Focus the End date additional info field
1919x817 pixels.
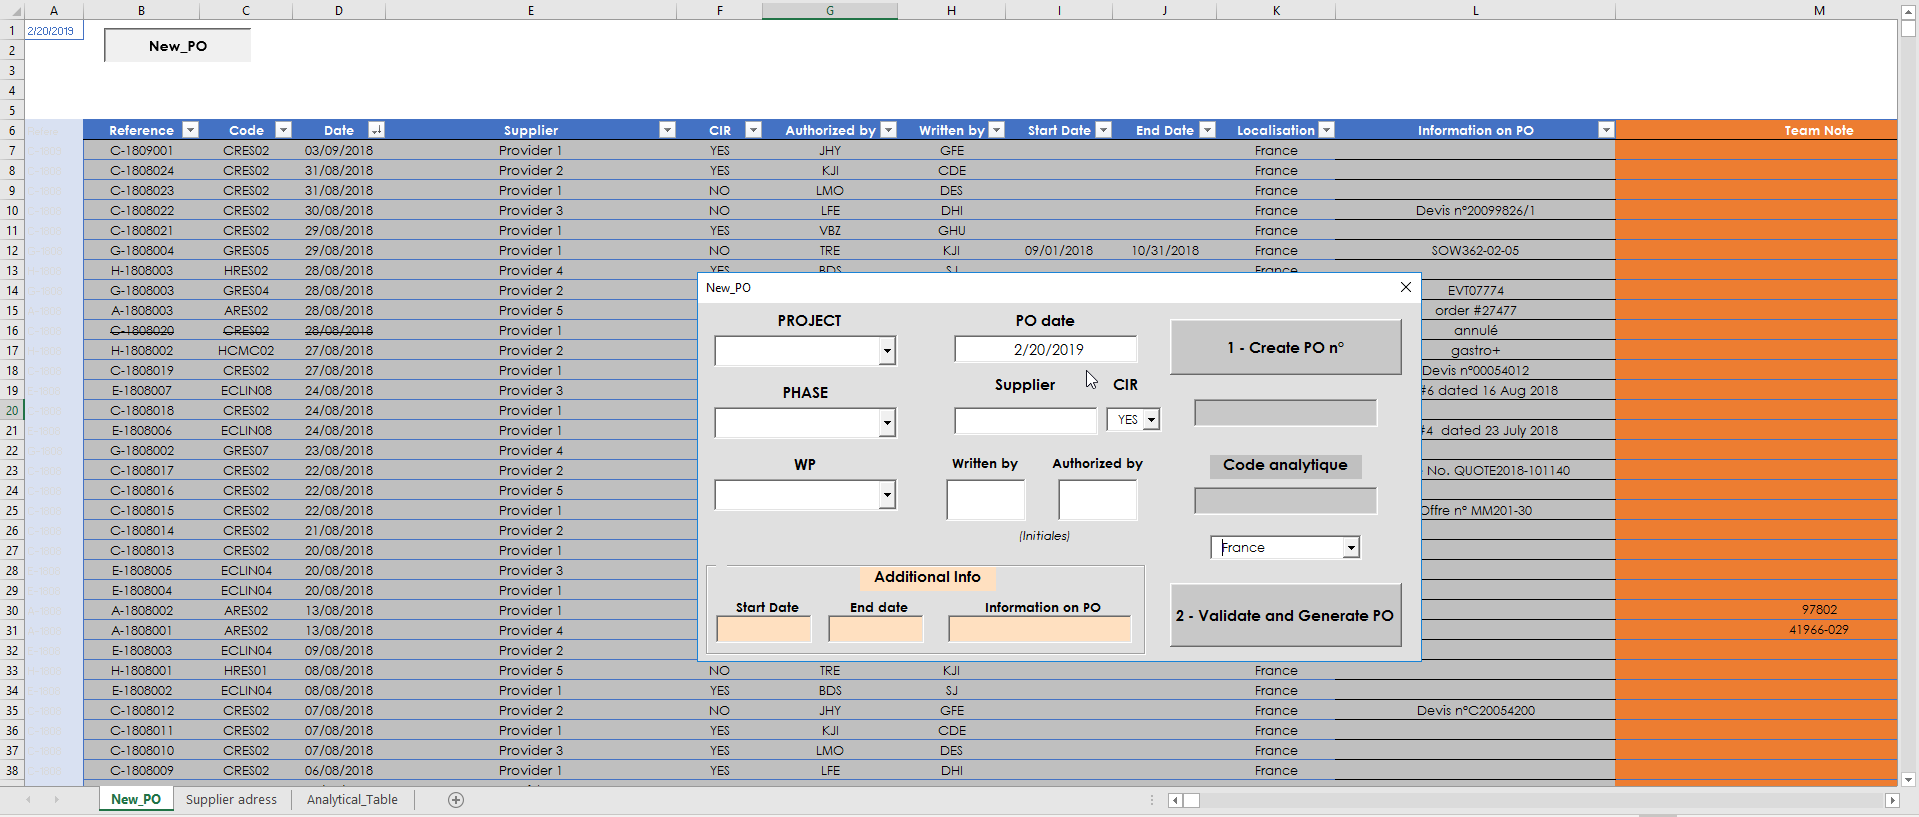pyautogui.click(x=875, y=629)
